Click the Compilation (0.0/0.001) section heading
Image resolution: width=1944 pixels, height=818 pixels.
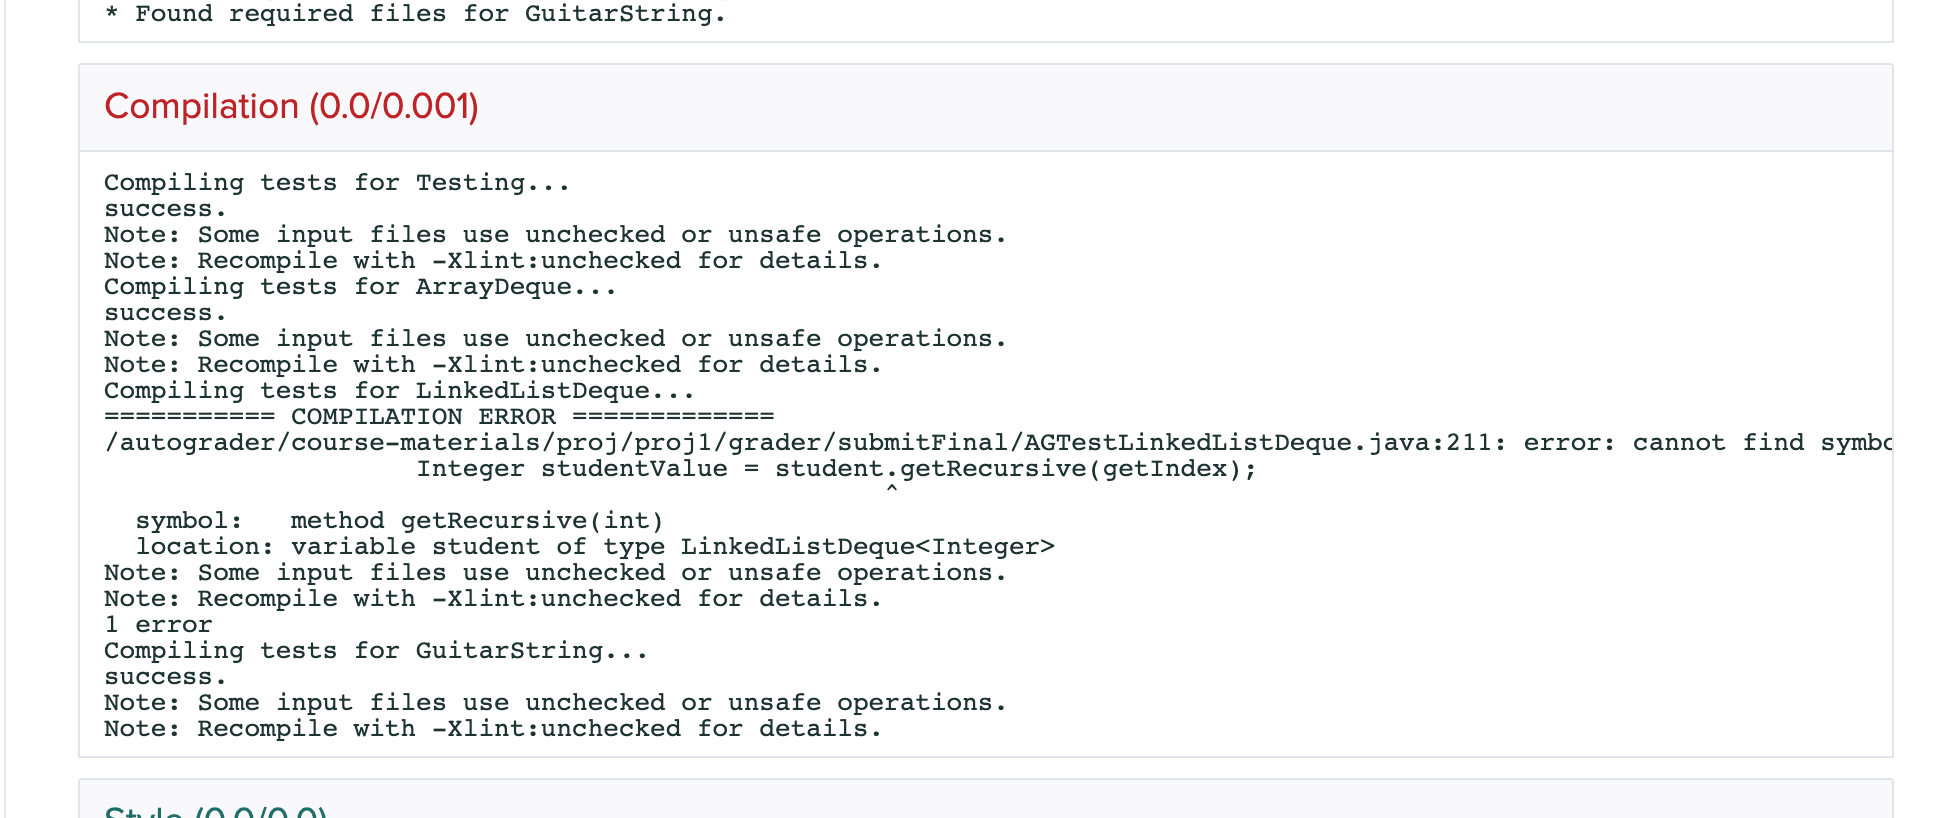coord(291,107)
